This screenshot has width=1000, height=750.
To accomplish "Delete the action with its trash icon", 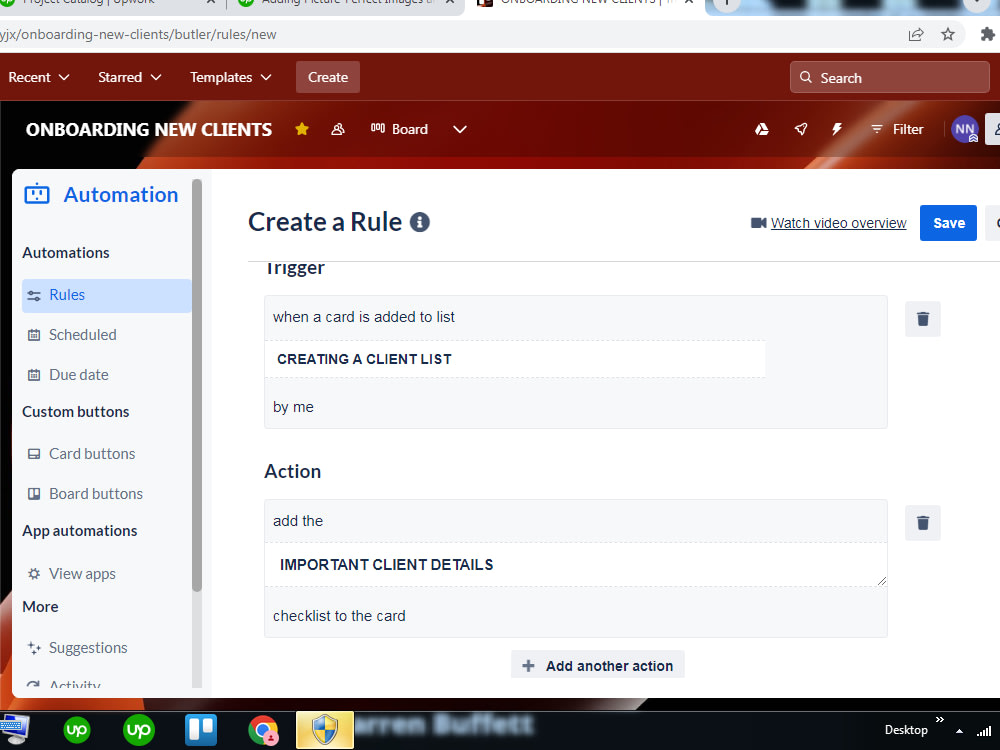I will [922, 523].
